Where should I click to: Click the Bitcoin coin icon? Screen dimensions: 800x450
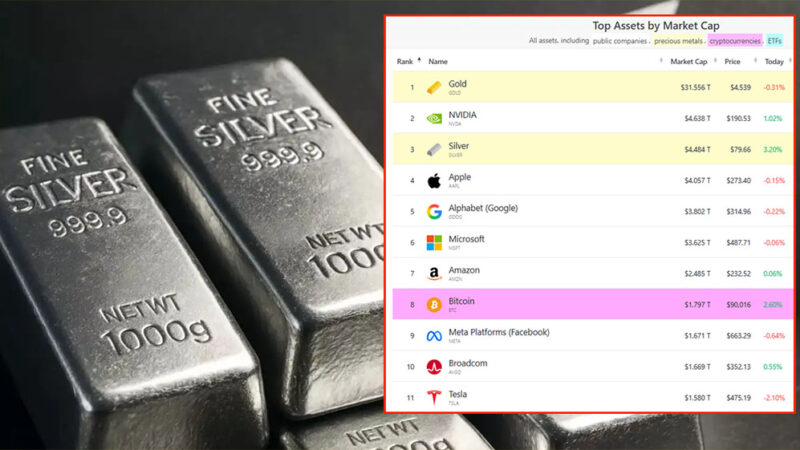point(434,305)
